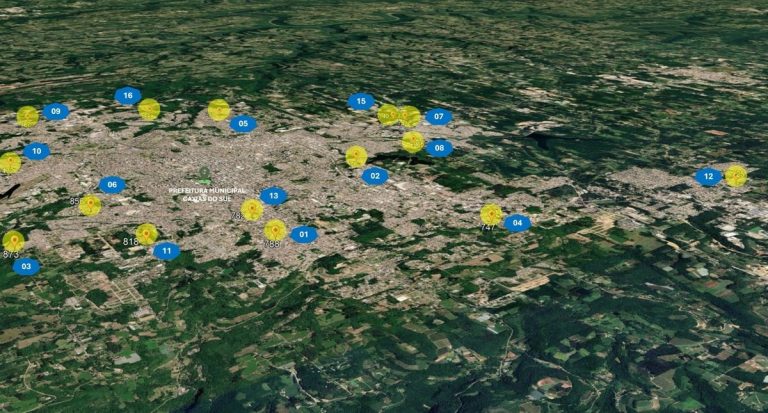Click the yellow pin beside marker 12
This screenshot has width=768, height=413.
pos(736,175)
